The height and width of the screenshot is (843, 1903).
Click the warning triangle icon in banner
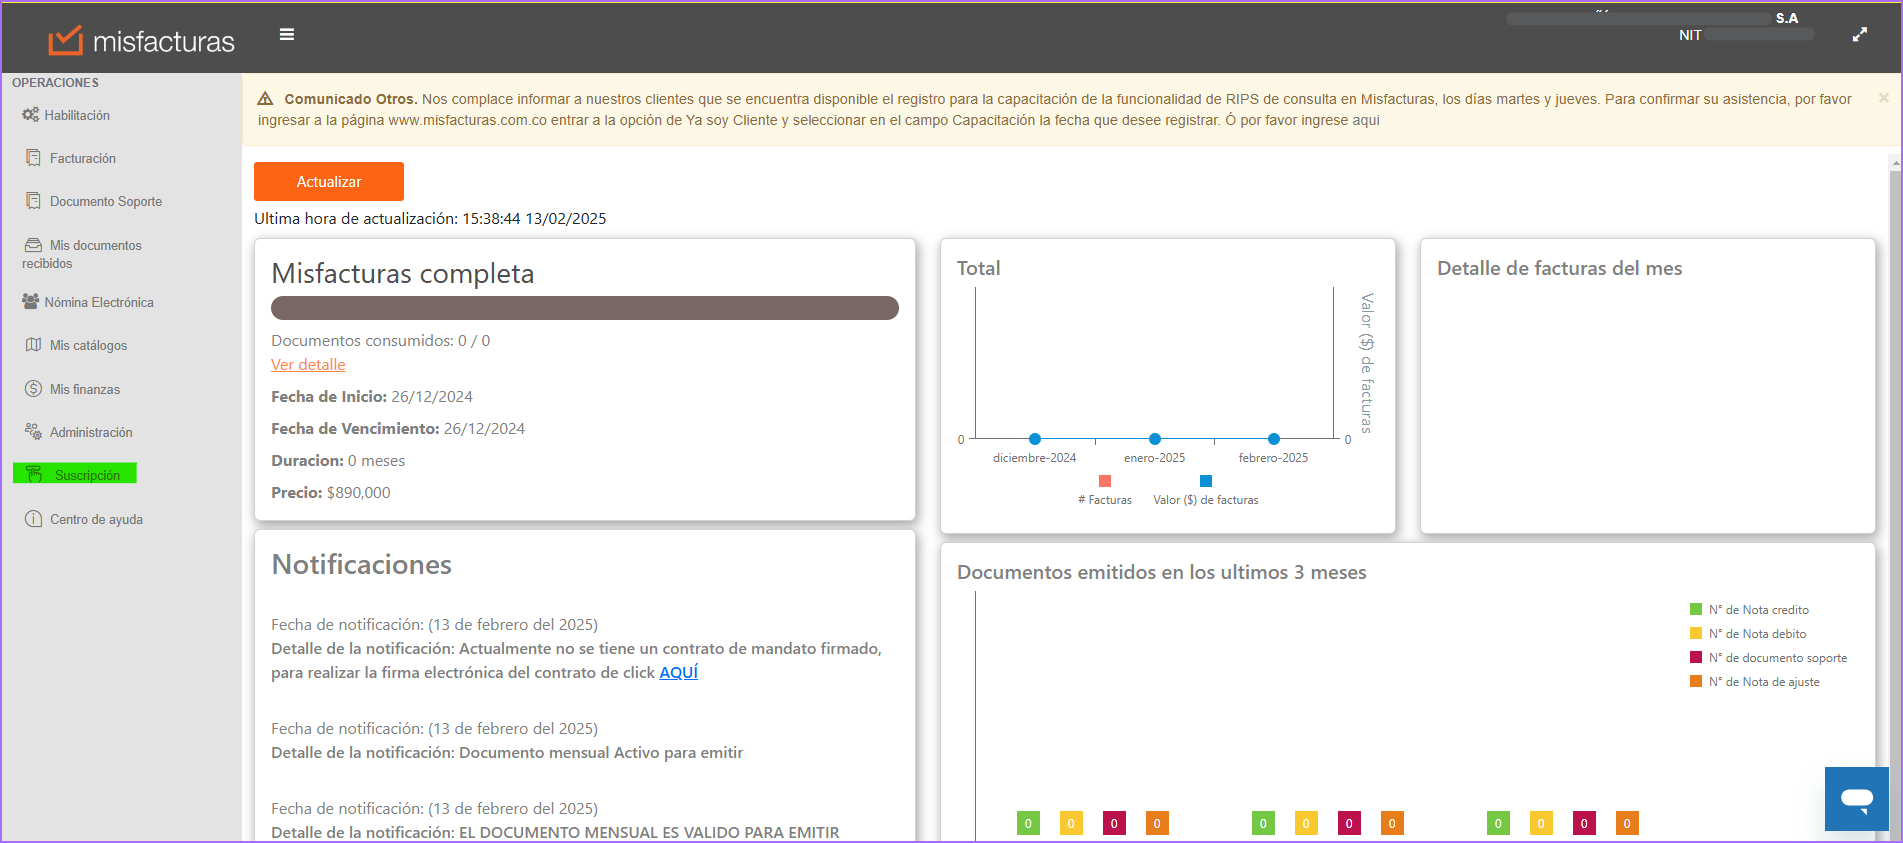coord(265,99)
